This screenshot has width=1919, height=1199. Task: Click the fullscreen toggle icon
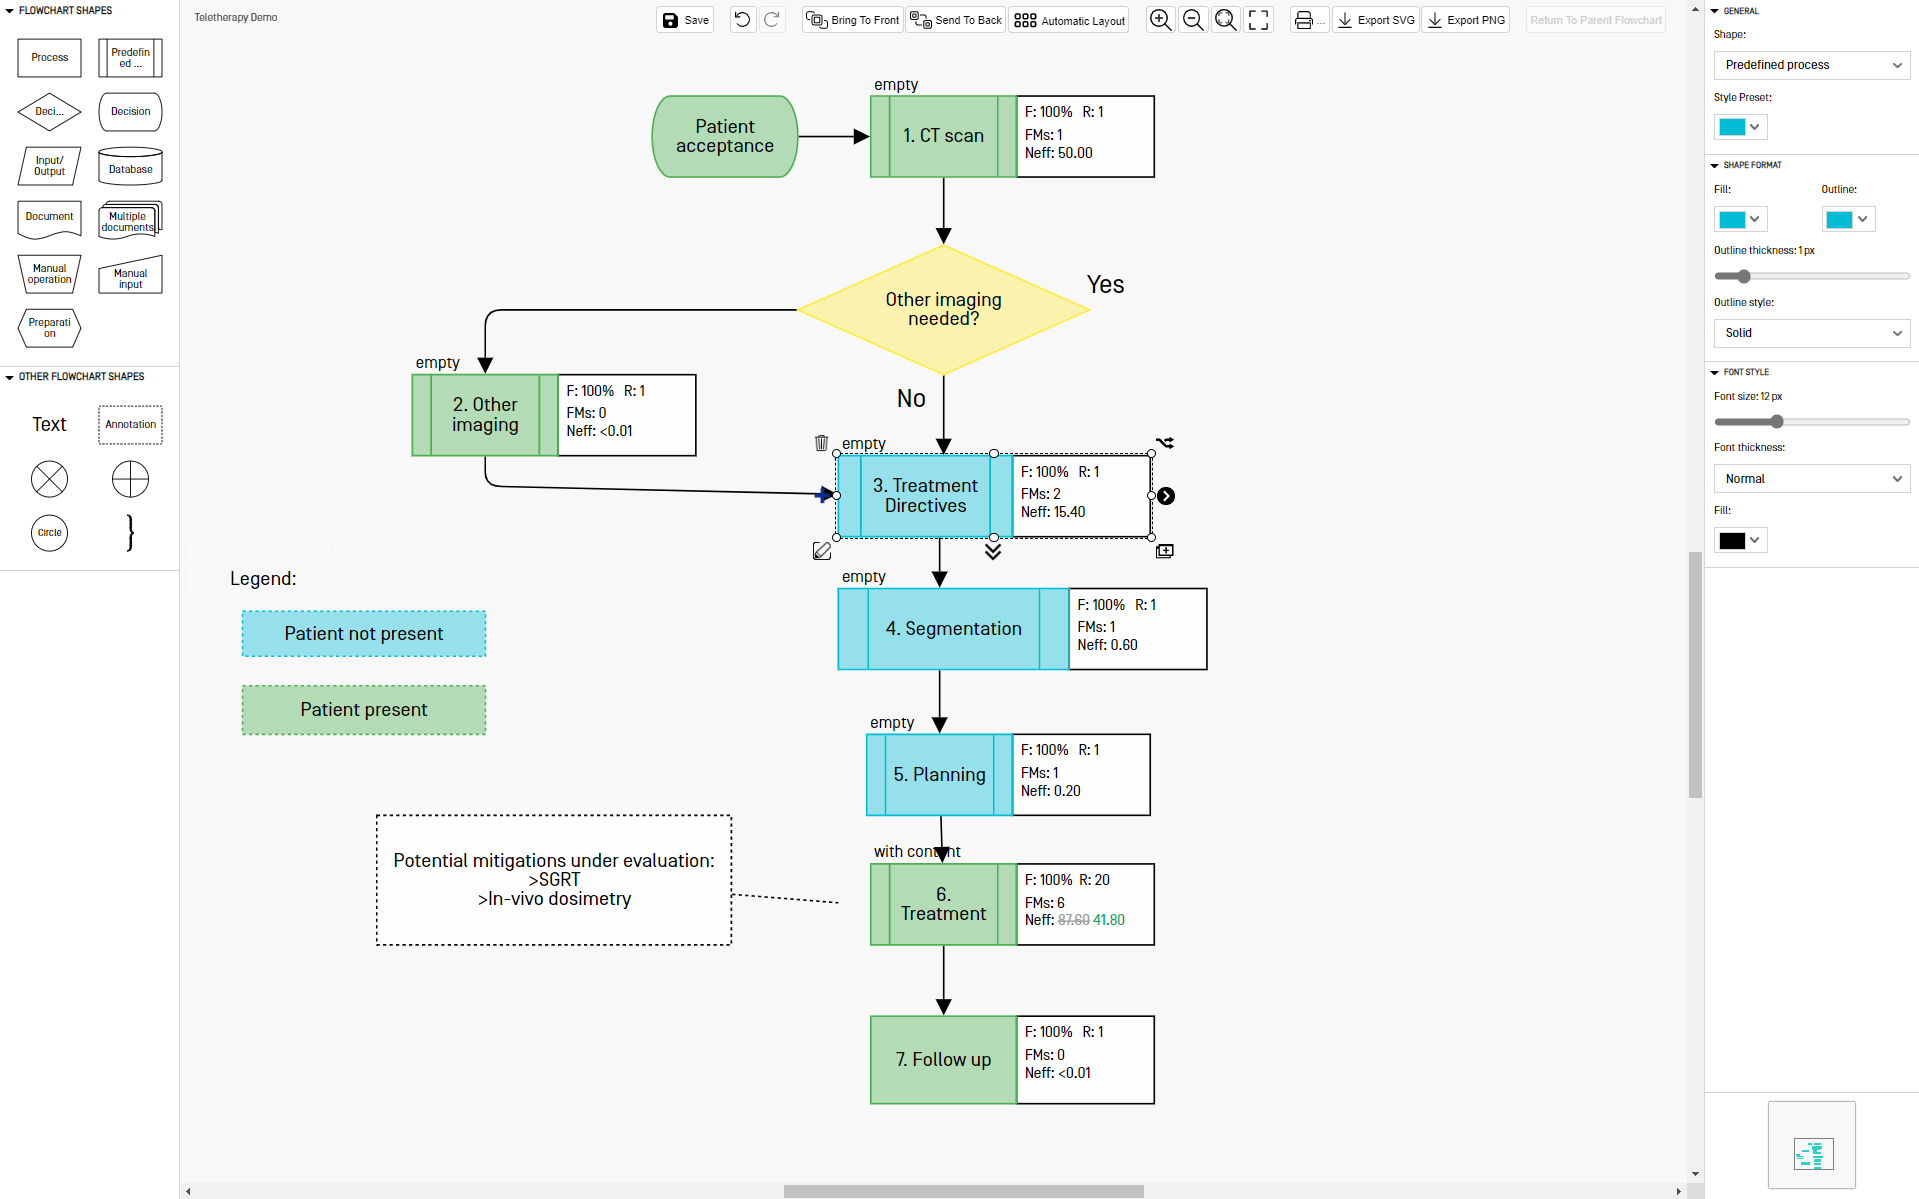1259,20
